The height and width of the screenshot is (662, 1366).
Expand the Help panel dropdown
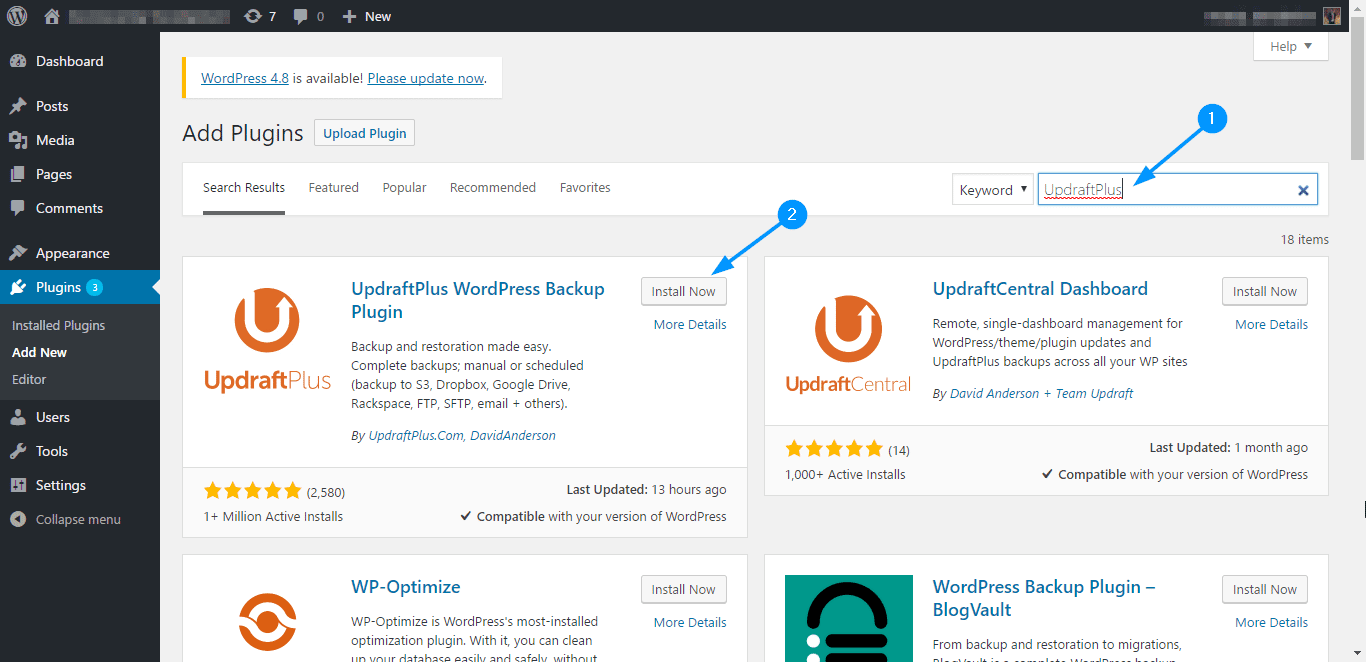coord(1291,46)
